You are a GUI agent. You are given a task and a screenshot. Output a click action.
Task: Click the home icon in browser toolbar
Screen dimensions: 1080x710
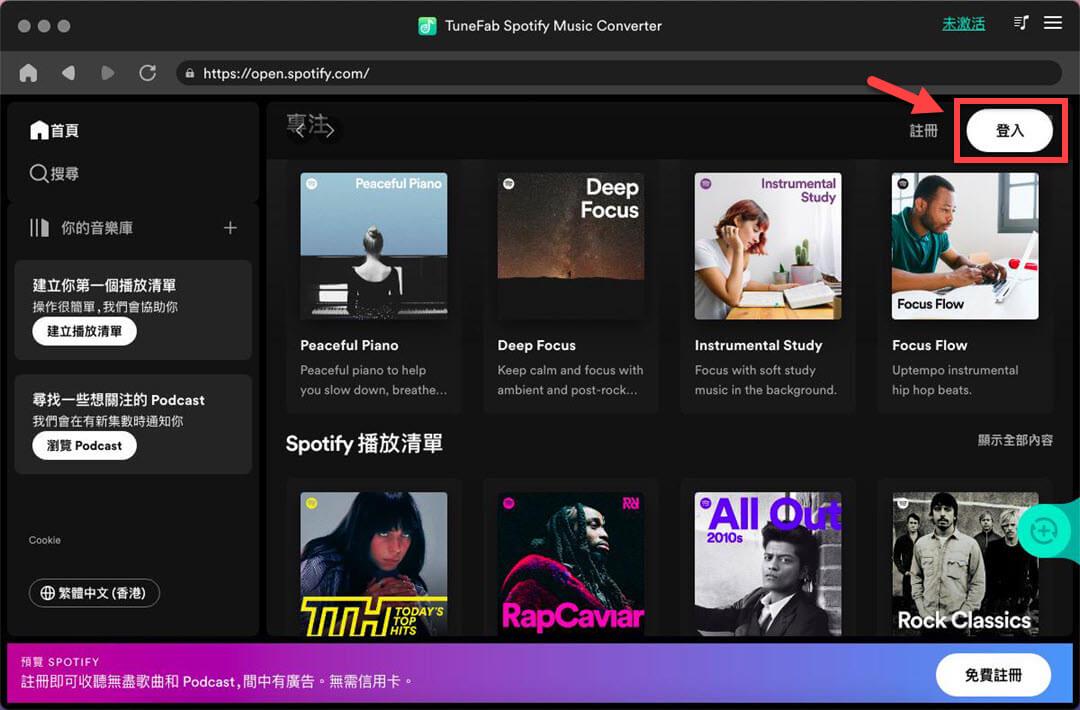(28, 73)
